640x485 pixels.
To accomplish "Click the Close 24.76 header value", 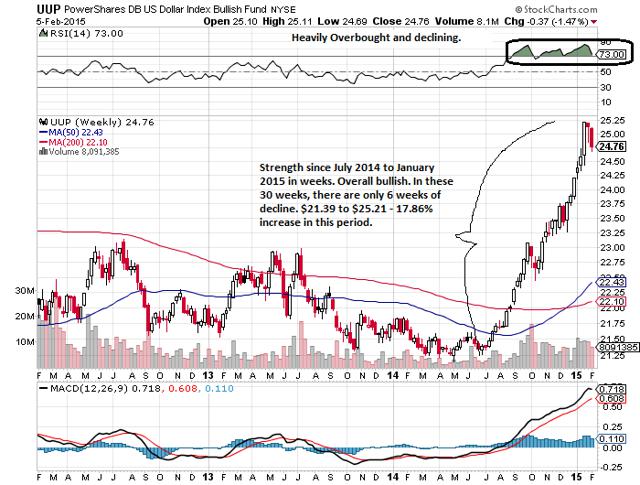I will coord(401,21).
